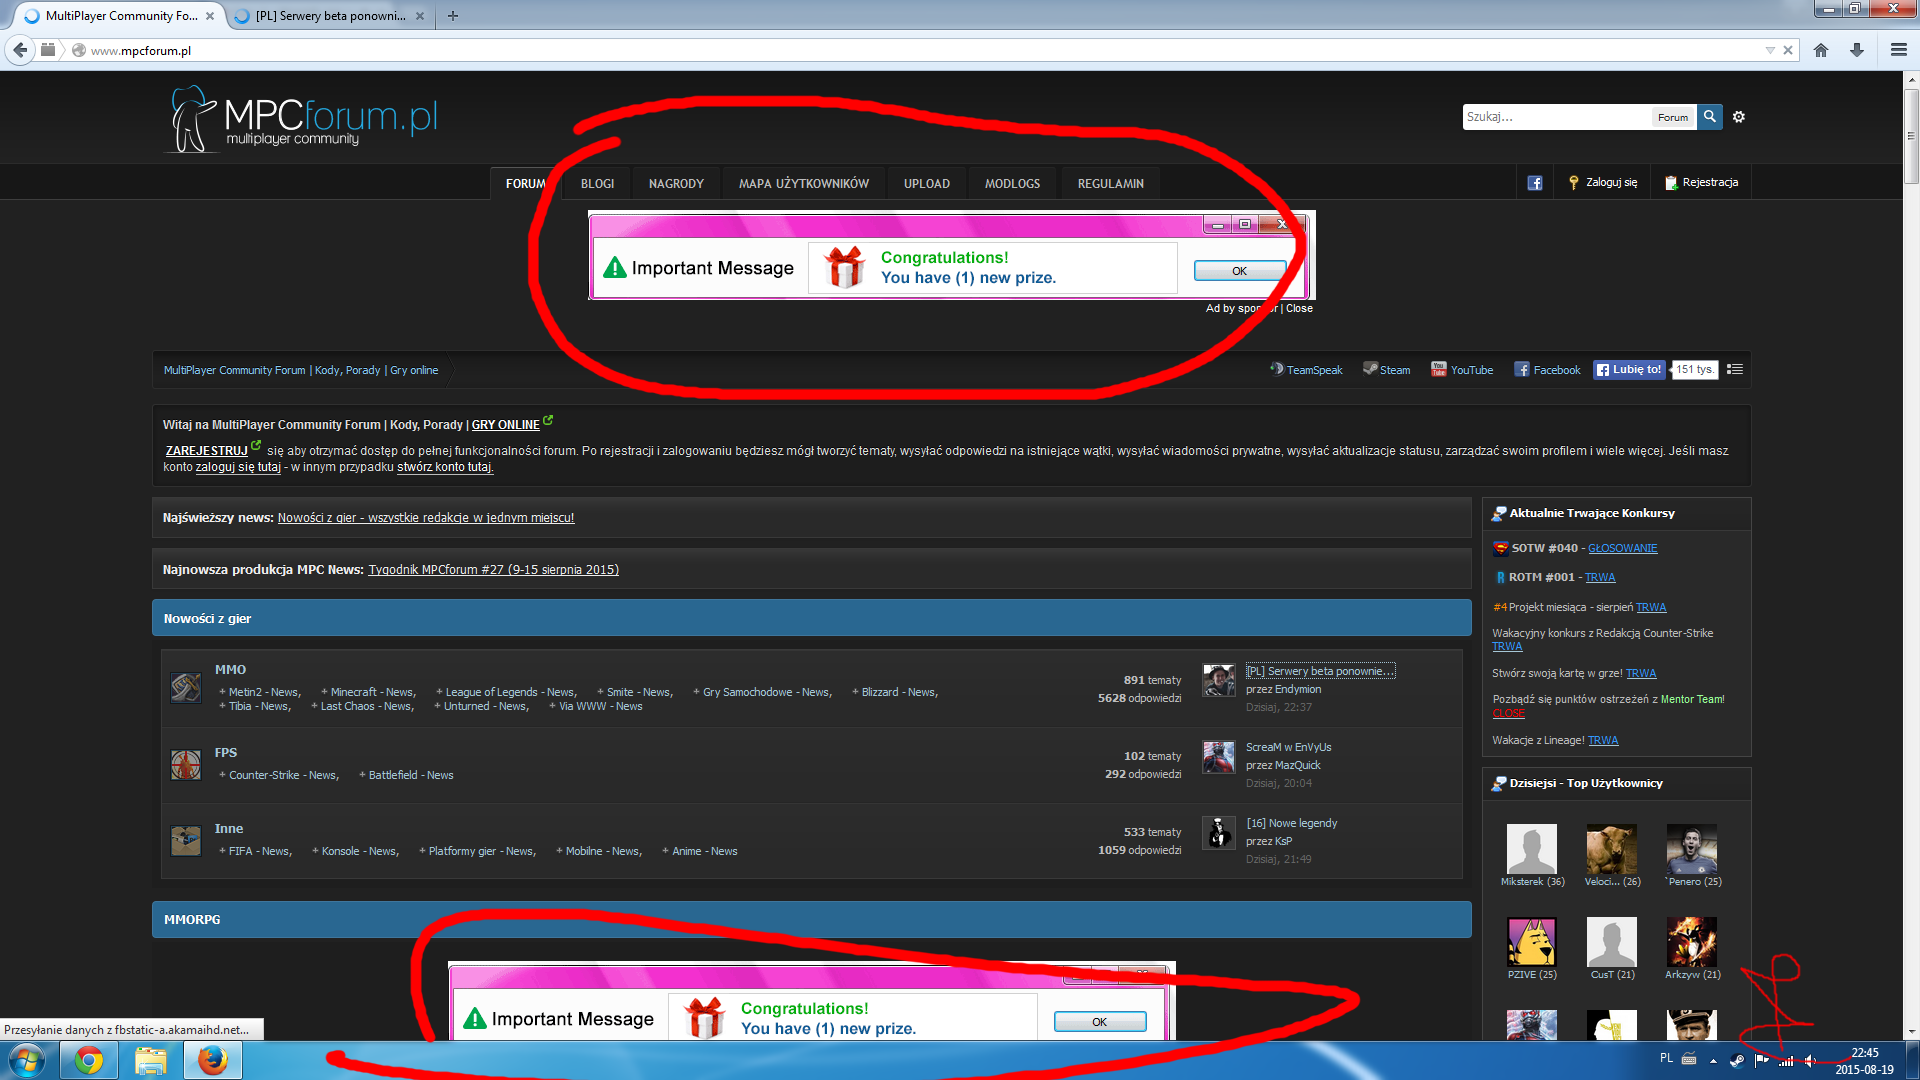Viewport: 1920px width, 1080px height.
Task: Open advanced search gear icon
Action: (x=1739, y=117)
